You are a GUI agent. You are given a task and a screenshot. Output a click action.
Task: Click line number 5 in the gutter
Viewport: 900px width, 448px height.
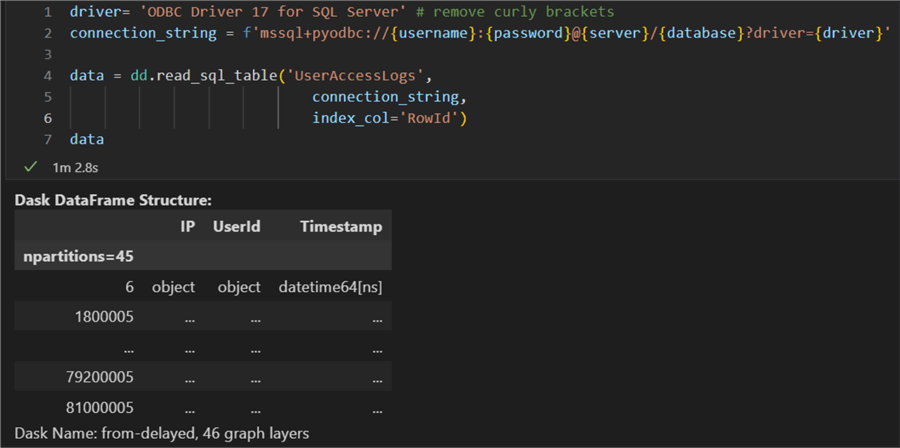47,97
